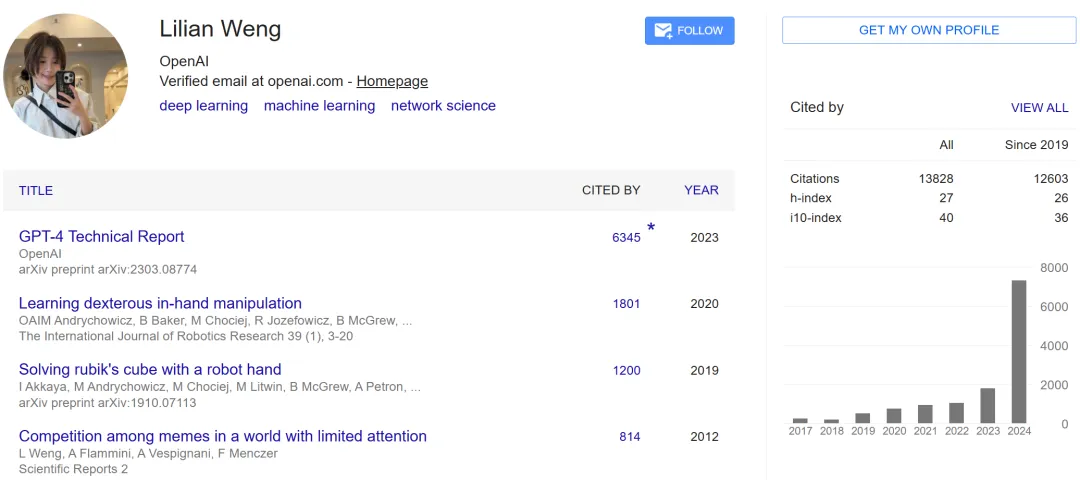The width and height of the screenshot is (1080, 480).
Task: Sort publications by the Cited By column header
Action: pos(611,190)
